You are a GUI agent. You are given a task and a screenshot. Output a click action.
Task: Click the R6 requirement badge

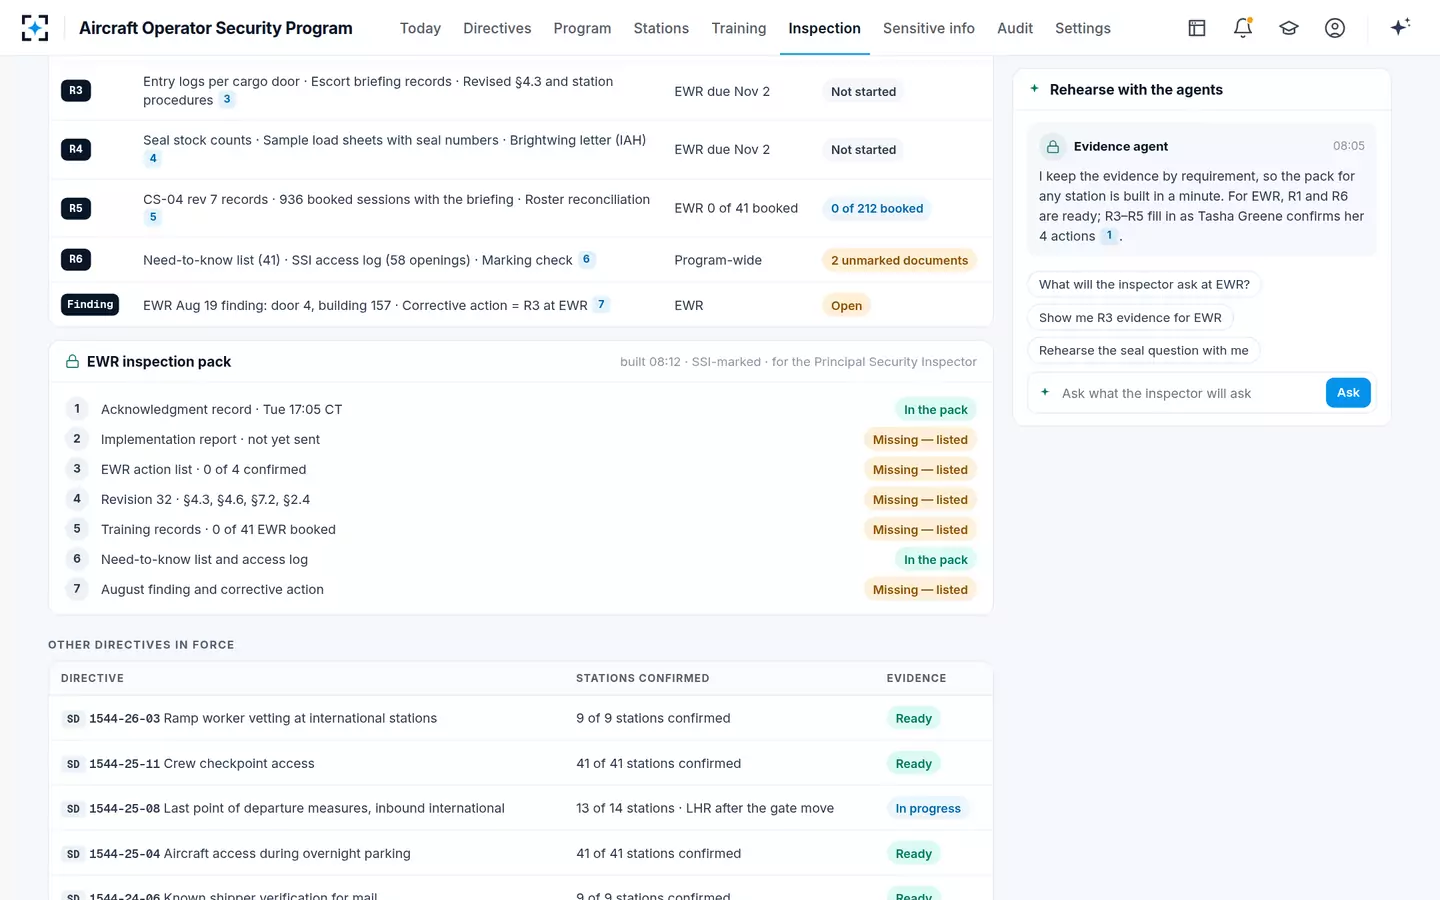point(76,260)
